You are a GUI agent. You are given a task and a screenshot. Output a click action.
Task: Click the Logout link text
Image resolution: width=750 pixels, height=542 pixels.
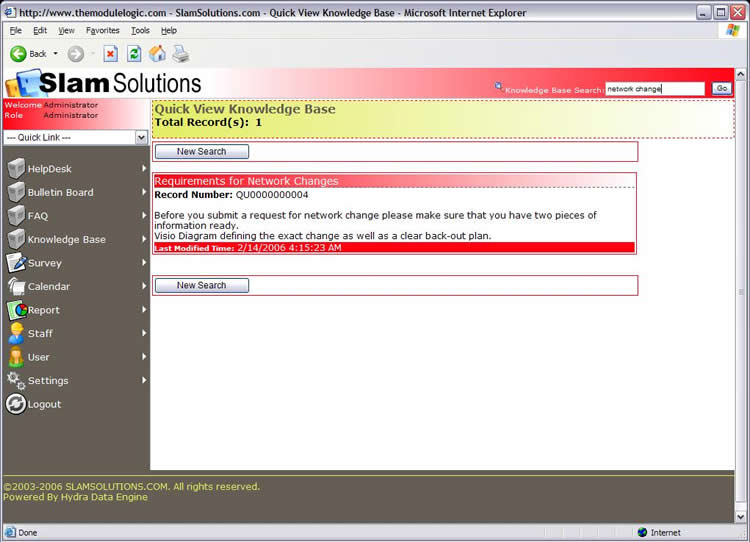coord(44,404)
